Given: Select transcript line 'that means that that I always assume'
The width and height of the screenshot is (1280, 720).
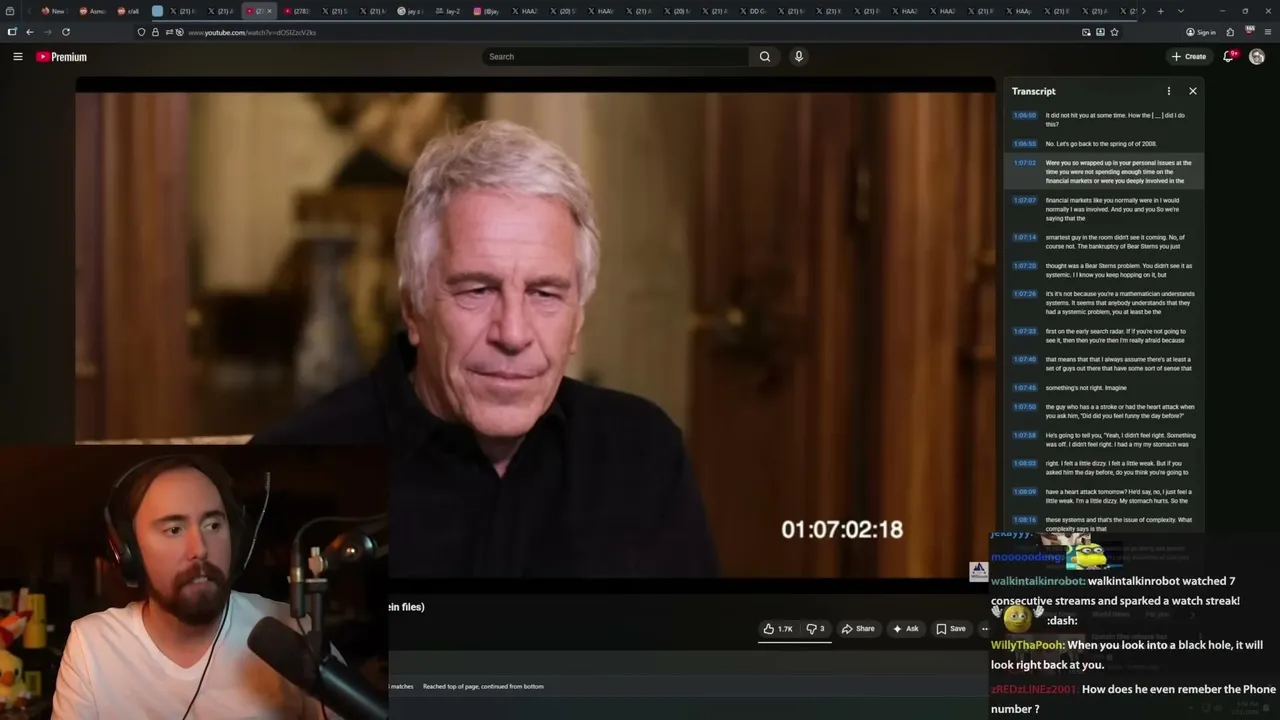Looking at the screenshot, I should 1104,364.
